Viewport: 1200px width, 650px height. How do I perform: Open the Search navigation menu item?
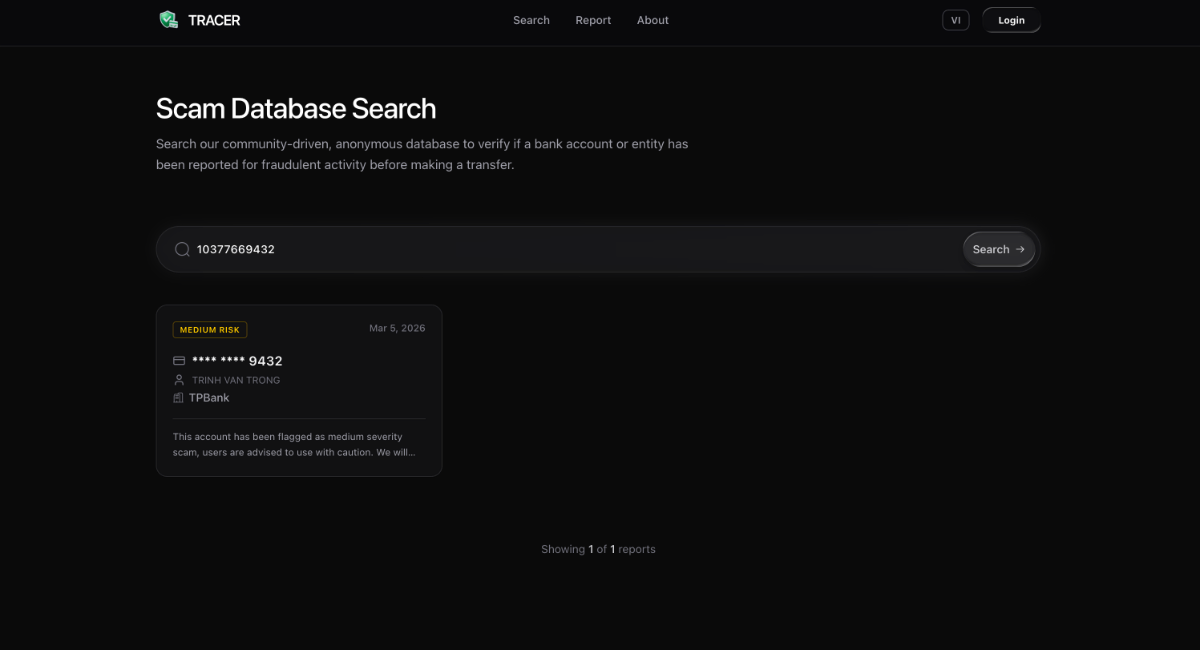coord(531,20)
